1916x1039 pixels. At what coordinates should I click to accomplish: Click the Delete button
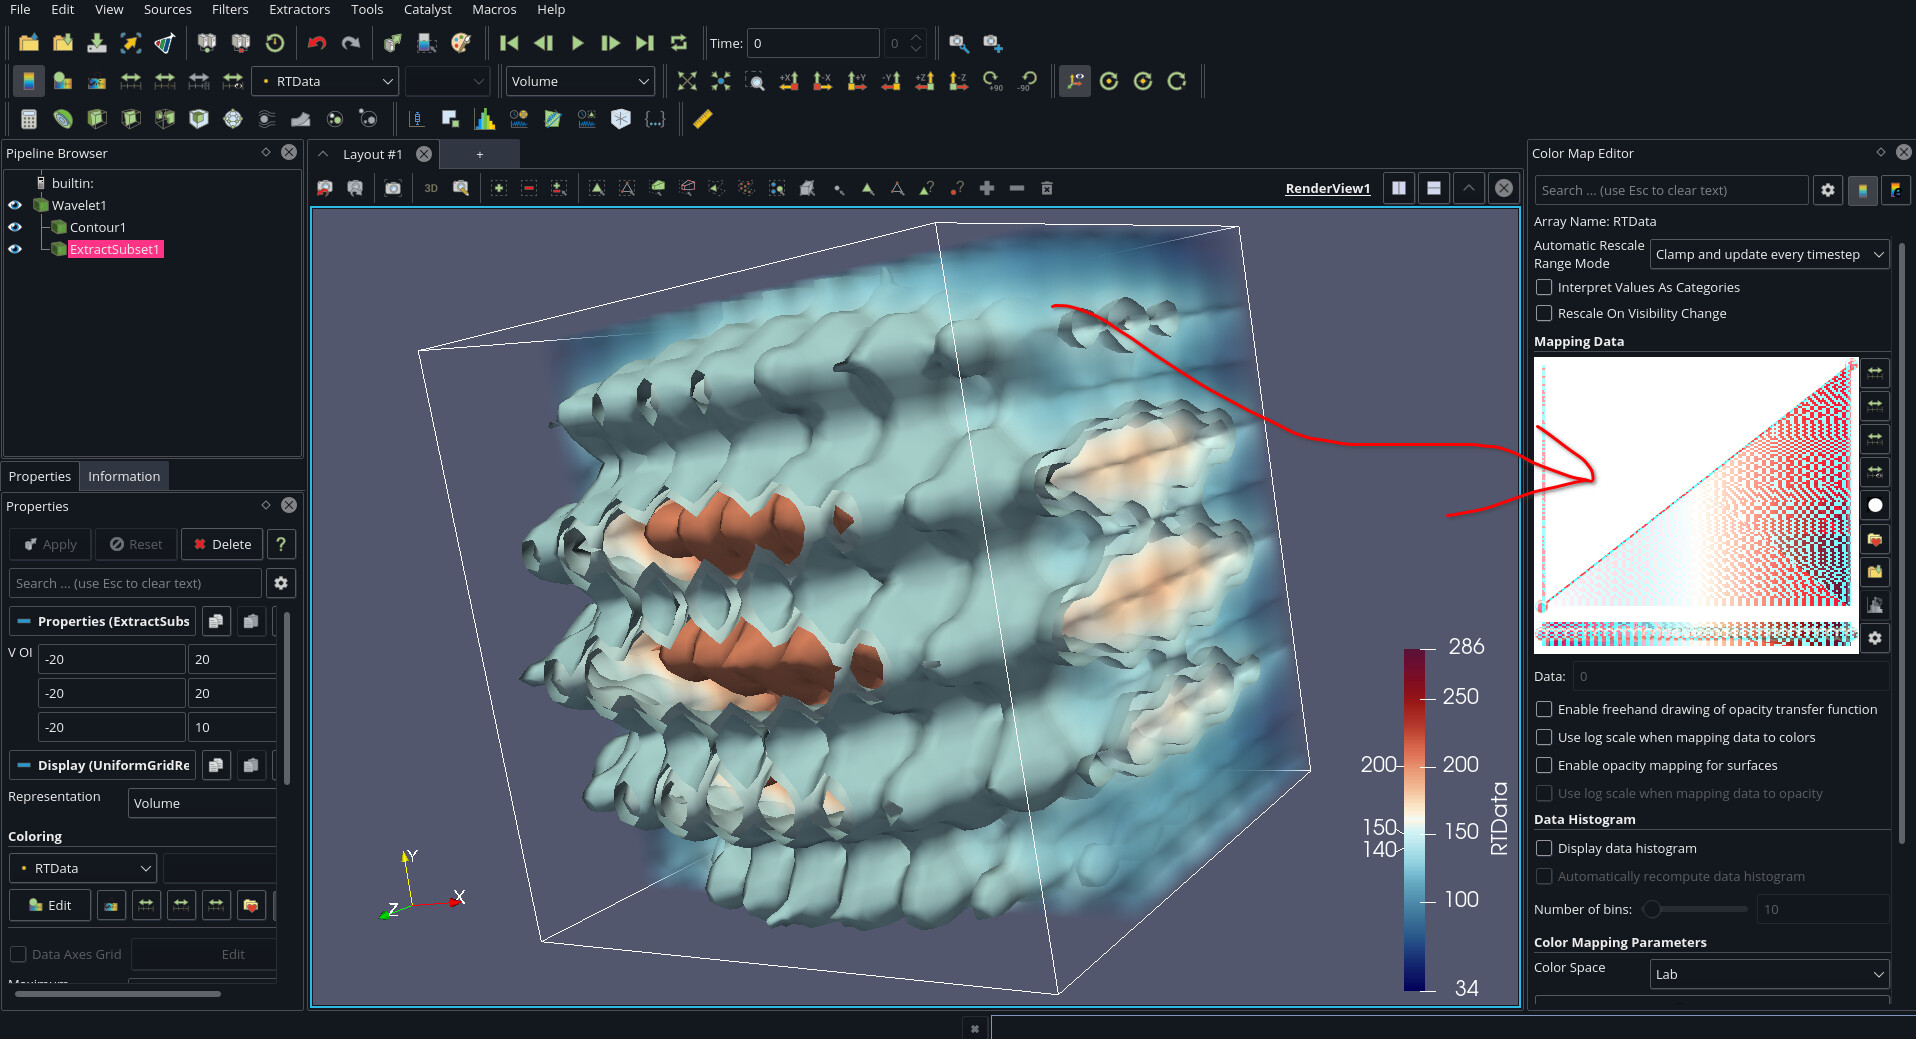(x=222, y=544)
